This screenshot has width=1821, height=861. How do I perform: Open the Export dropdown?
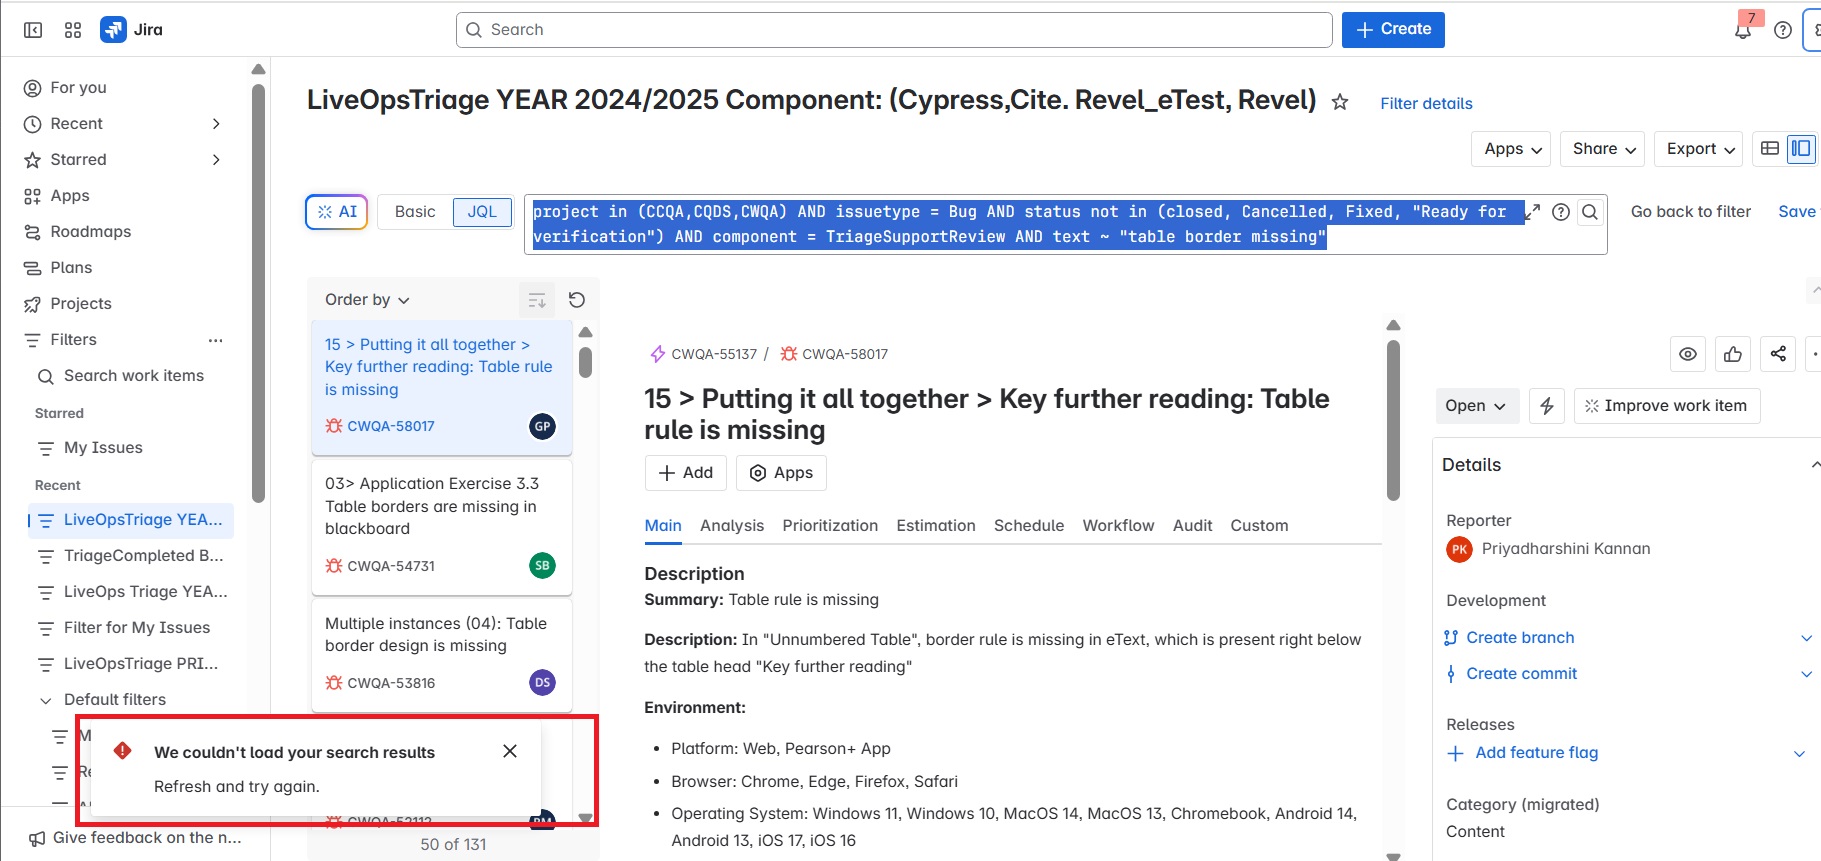(1699, 149)
